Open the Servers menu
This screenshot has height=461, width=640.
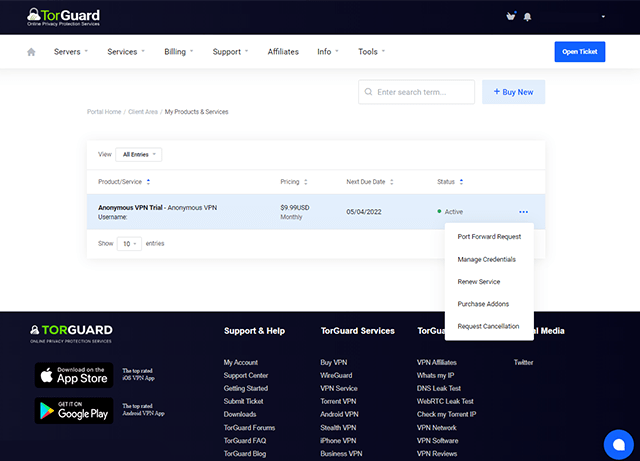coord(71,52)
